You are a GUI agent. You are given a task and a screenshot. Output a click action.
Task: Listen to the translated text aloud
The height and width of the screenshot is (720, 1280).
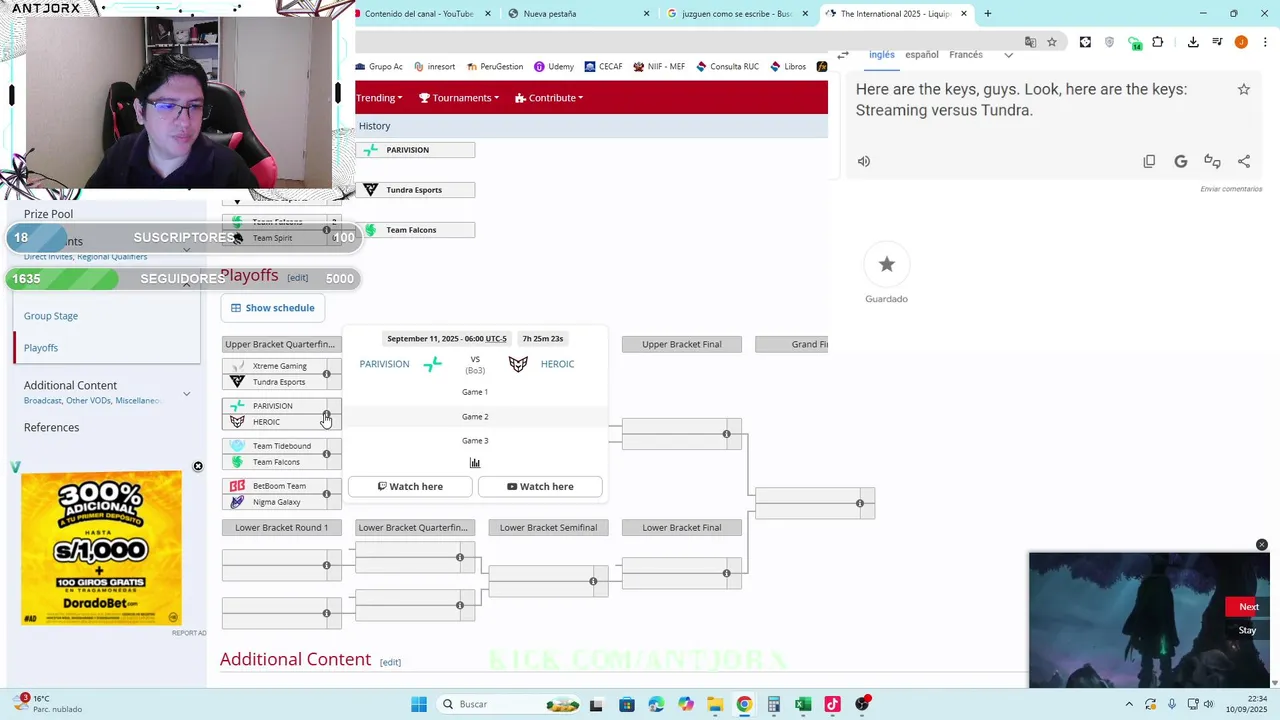864,161
